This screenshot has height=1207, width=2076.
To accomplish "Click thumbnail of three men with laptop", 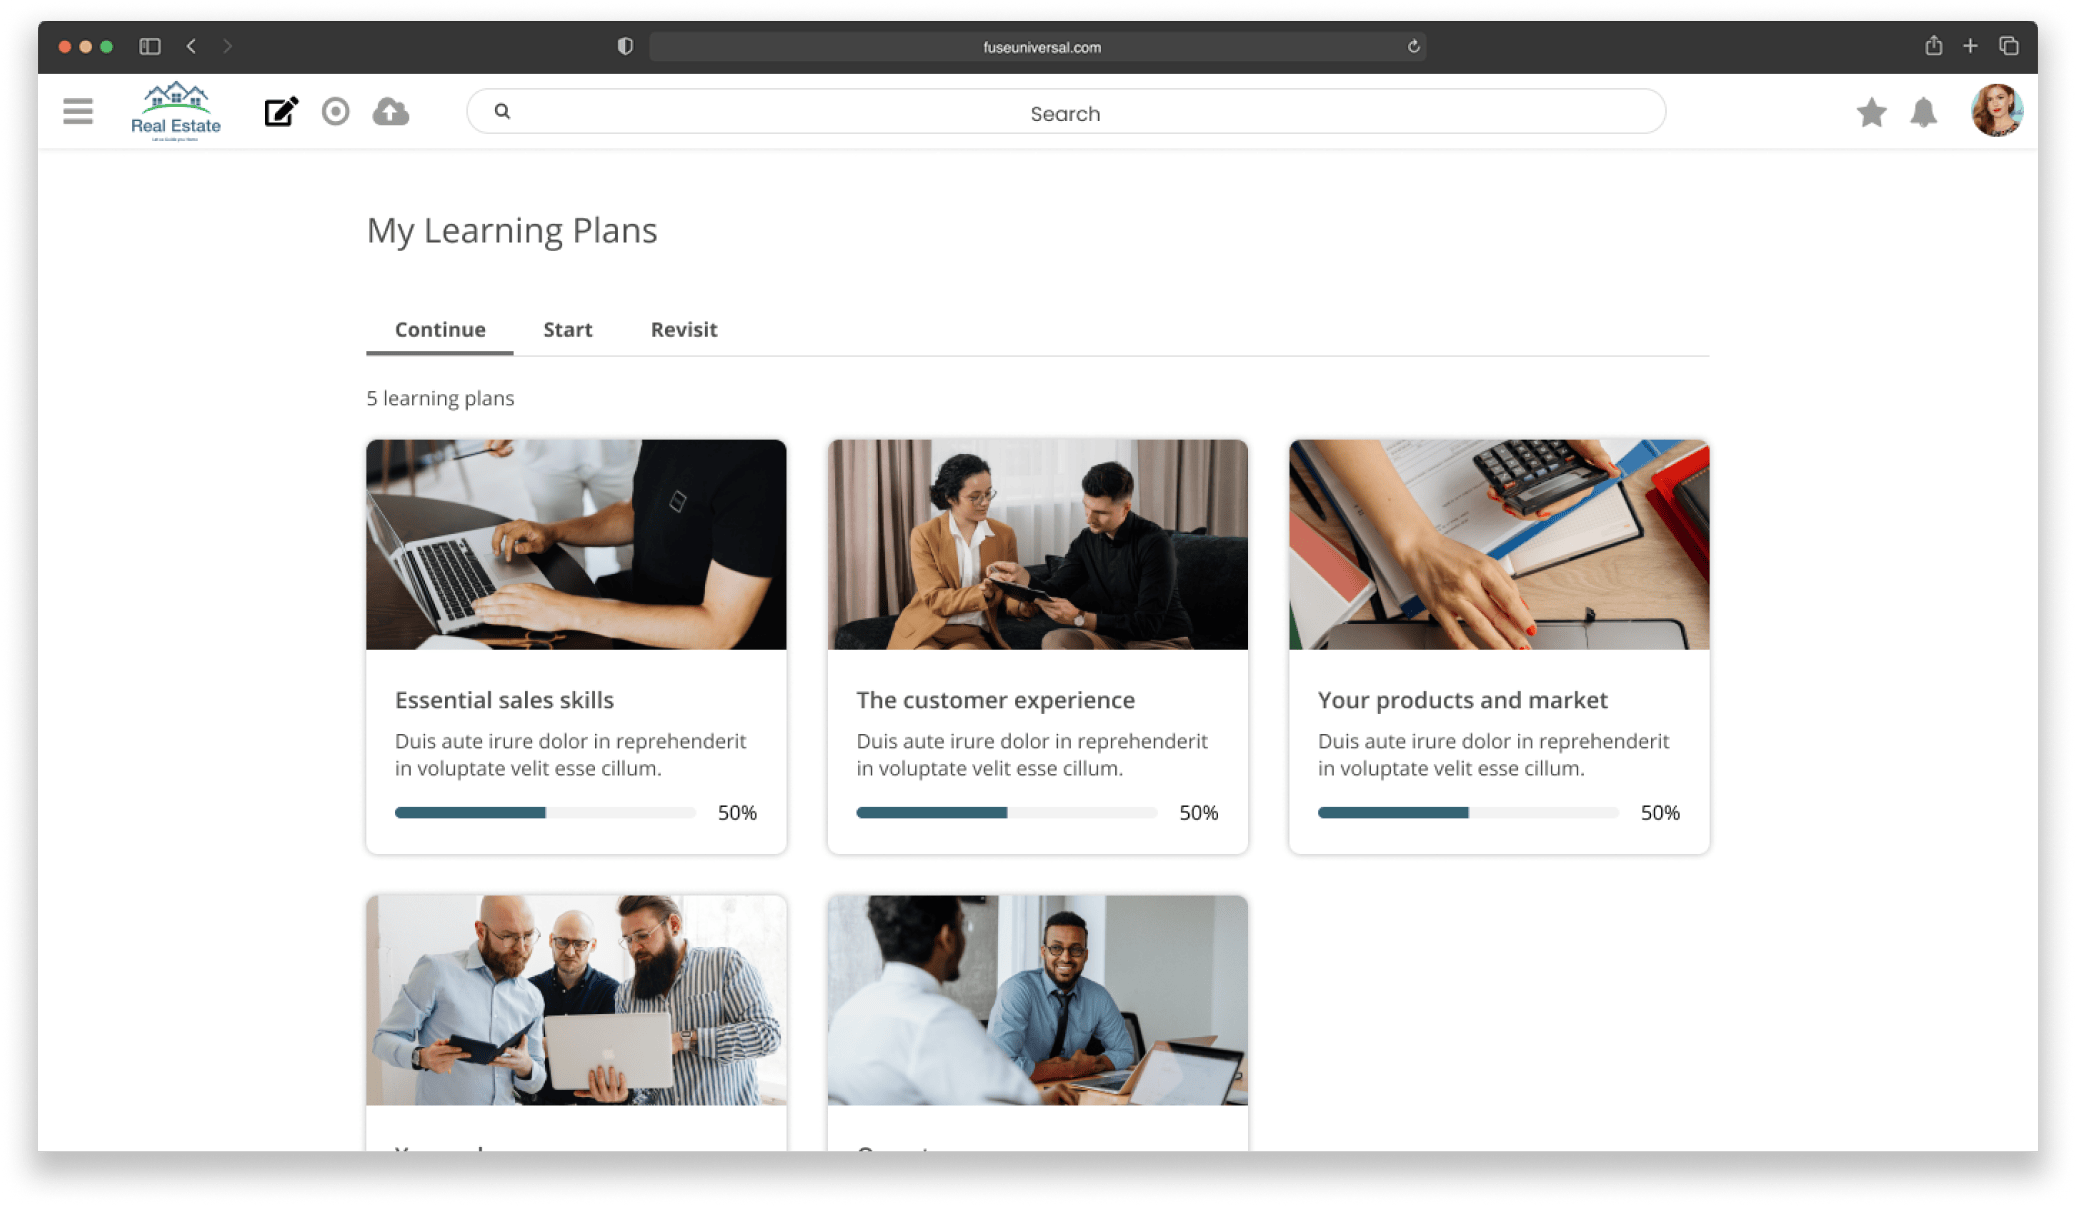I will click(x=576, y=1000).
